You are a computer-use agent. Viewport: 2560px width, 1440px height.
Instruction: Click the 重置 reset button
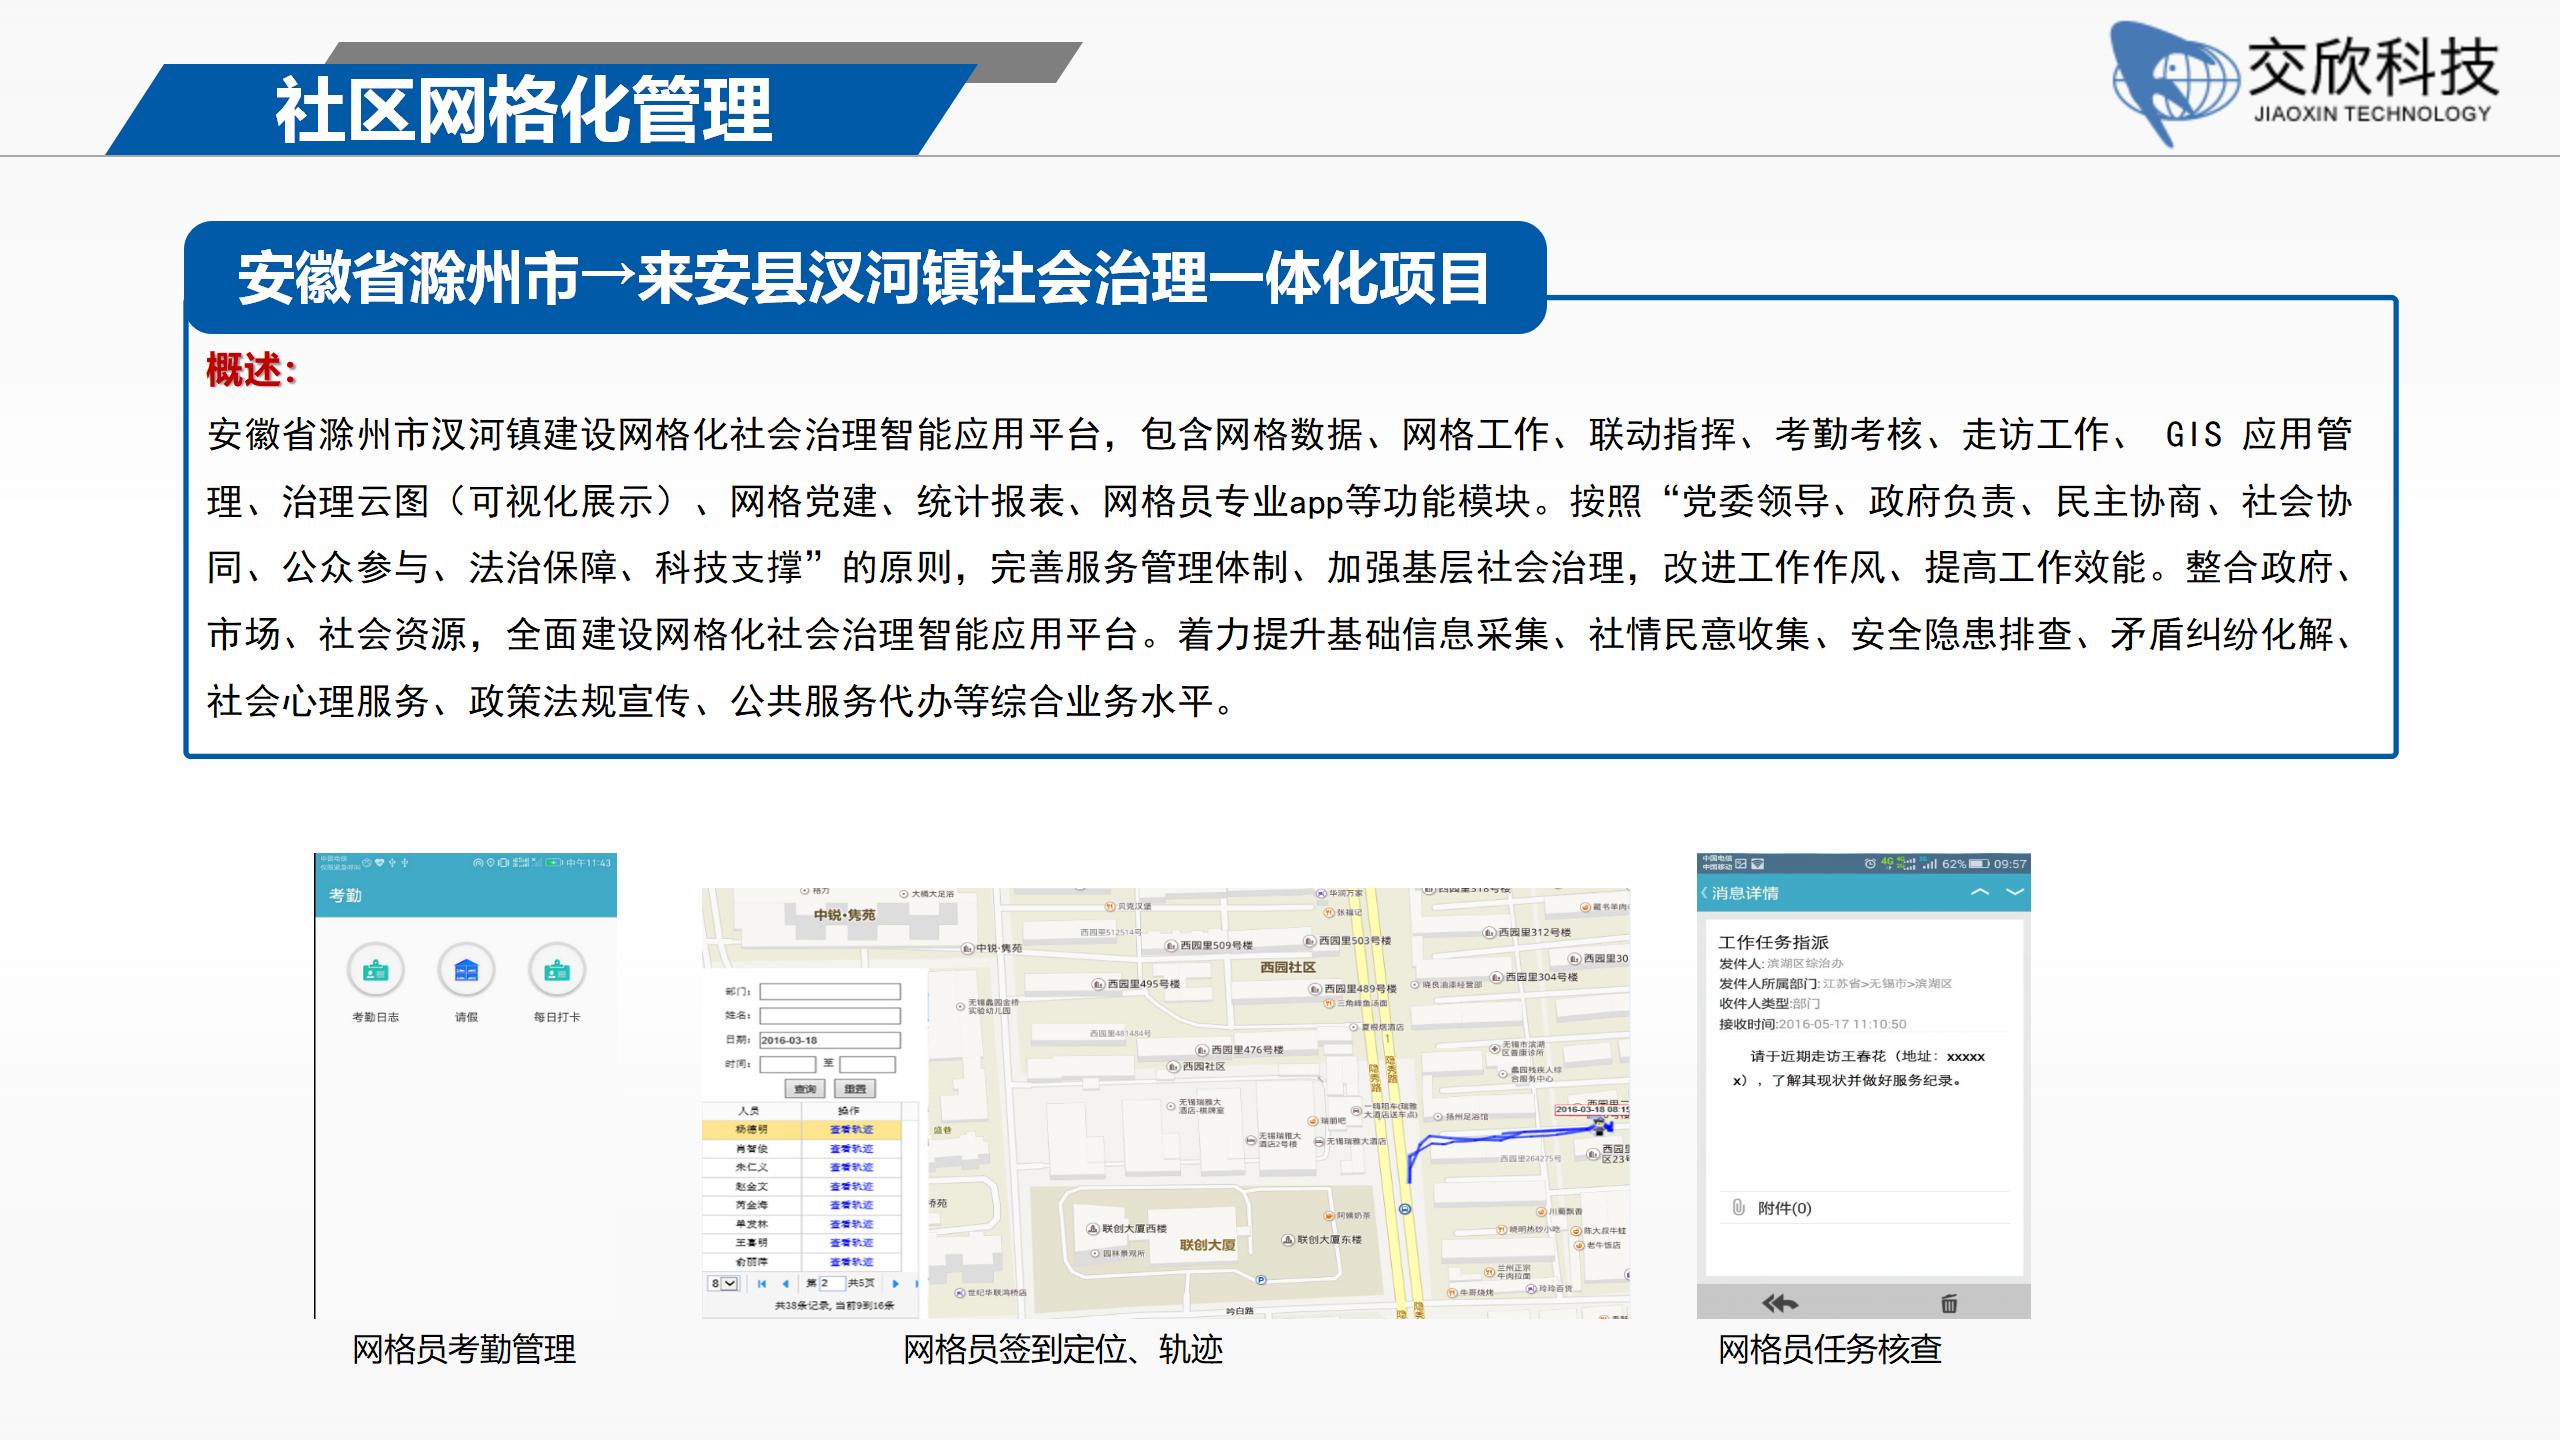click(855, 1089)
